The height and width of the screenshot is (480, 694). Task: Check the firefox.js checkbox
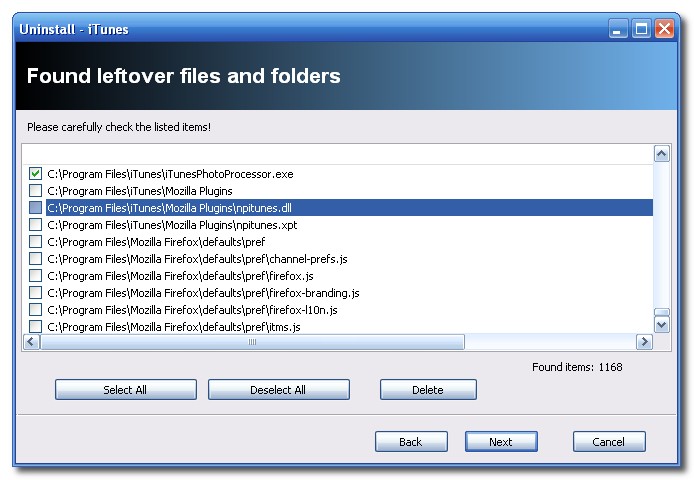35,275
